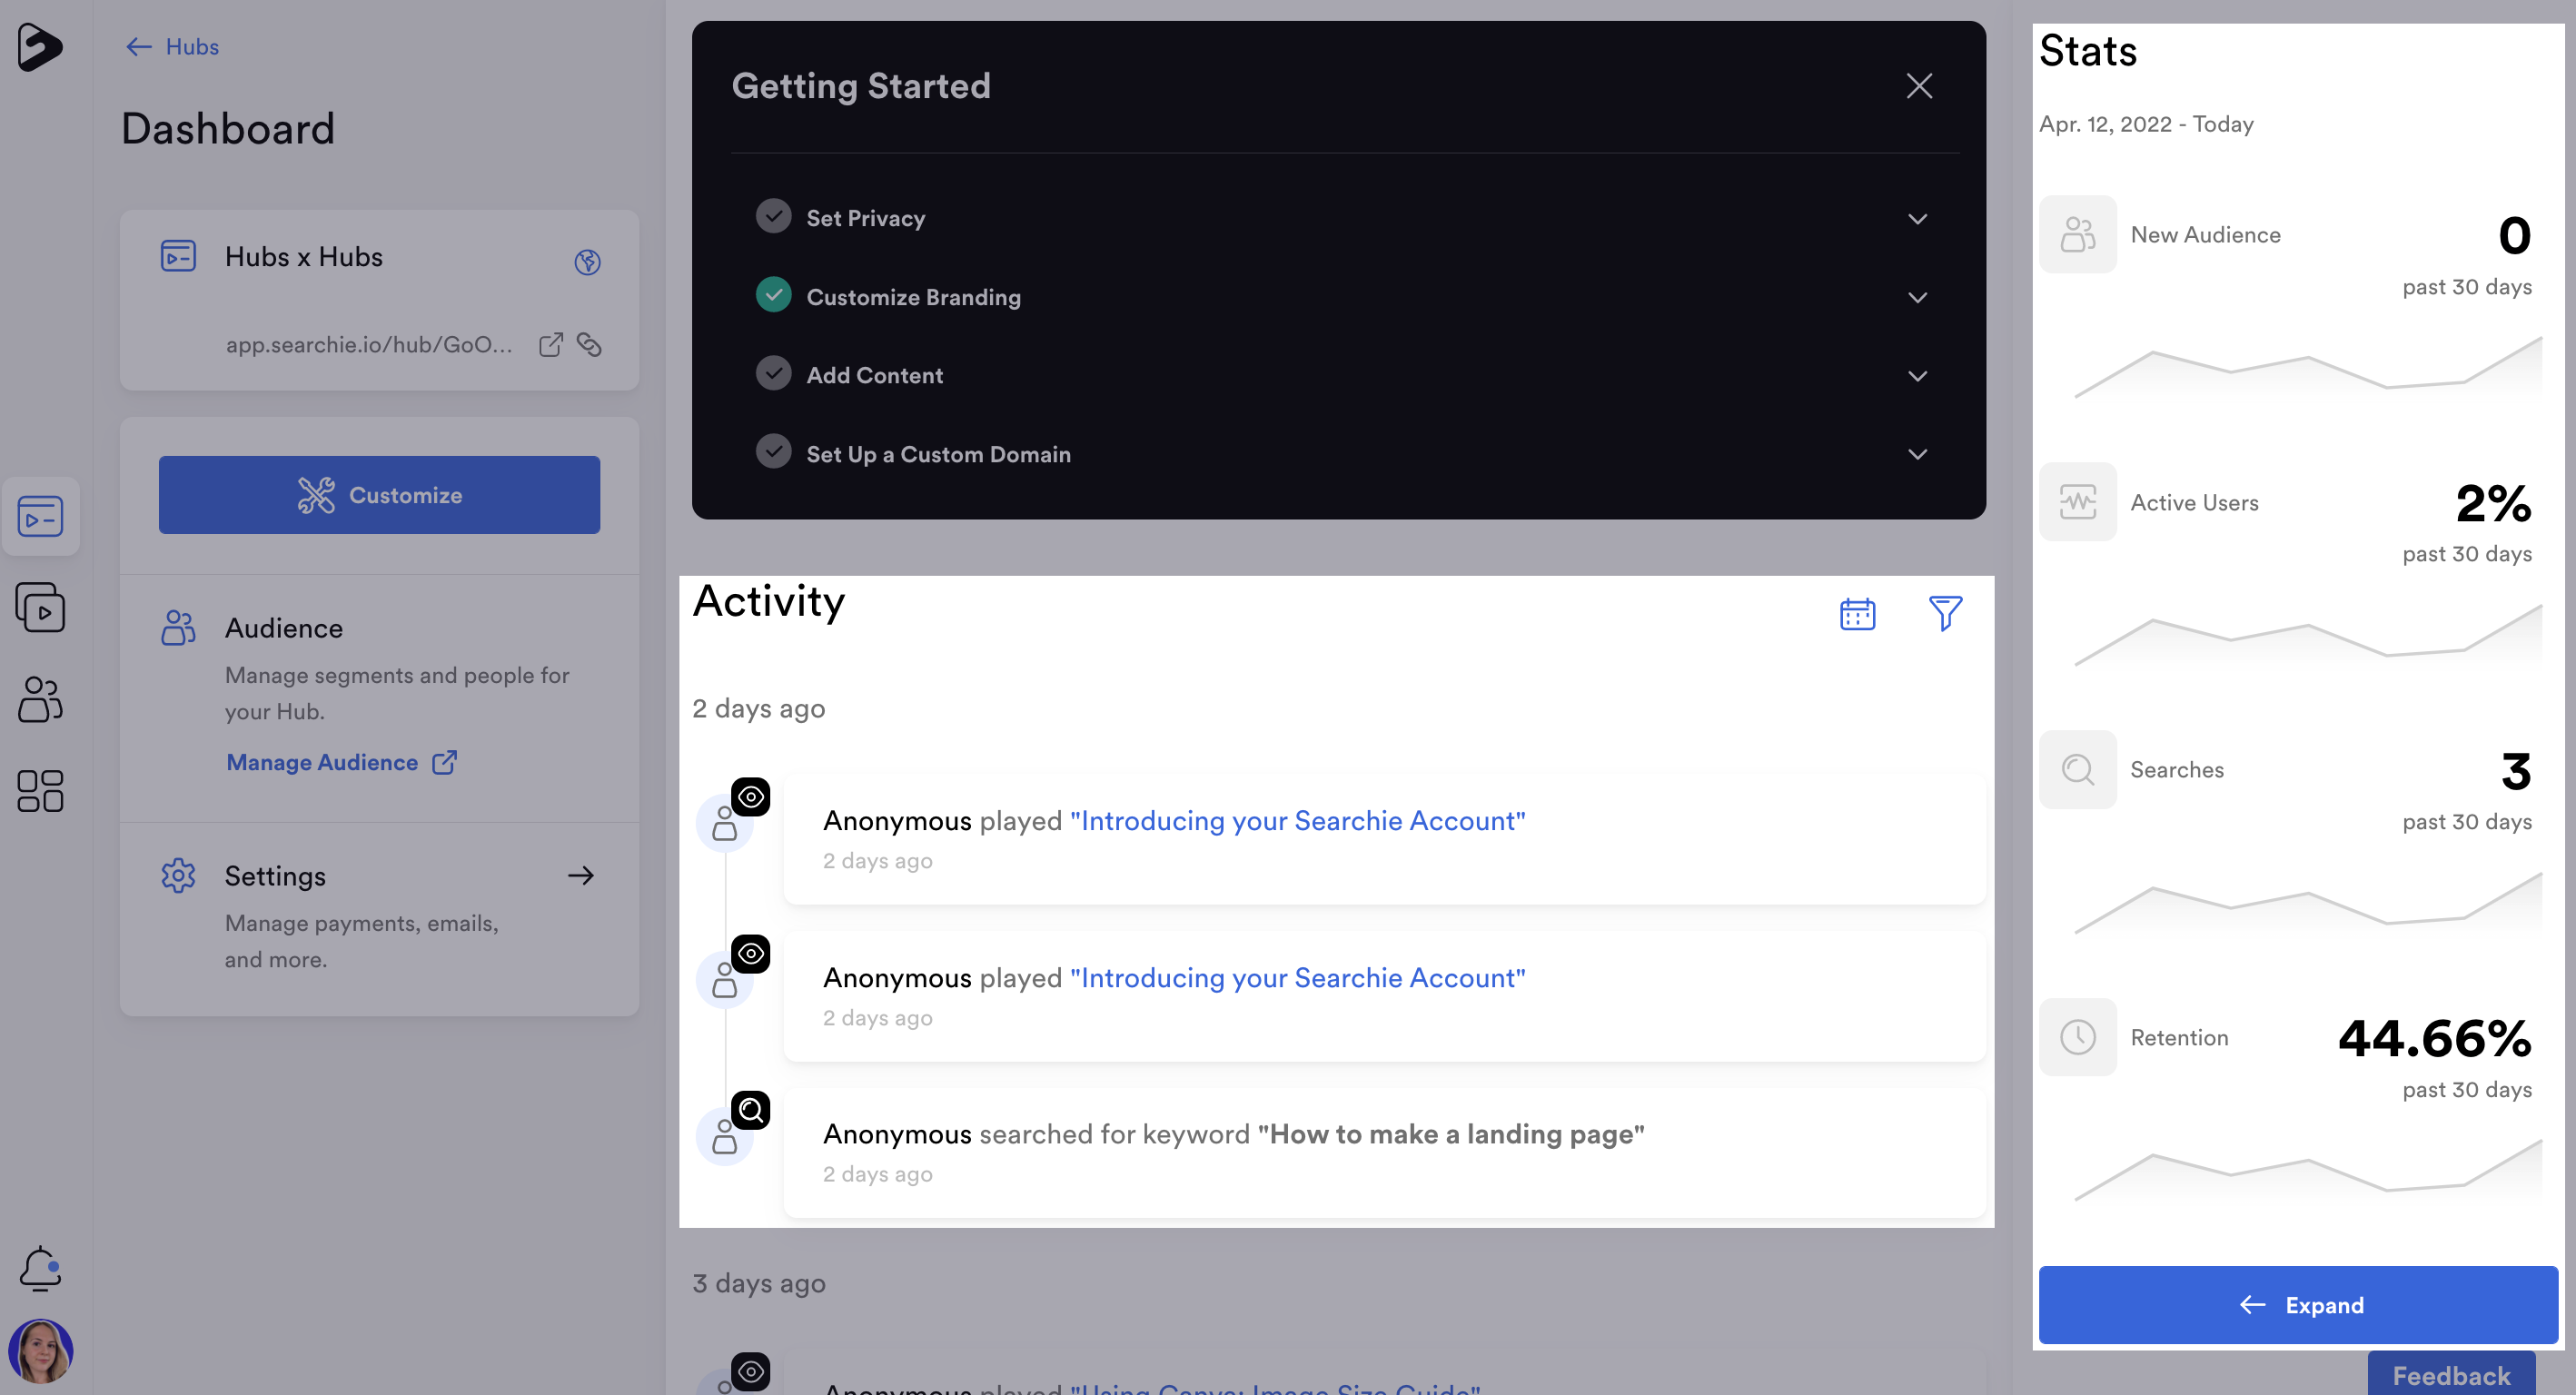The height and width of the screenshot is (1395, 2576).
Task: Go back using the Hubs arrow link
Action: [172, 47]
